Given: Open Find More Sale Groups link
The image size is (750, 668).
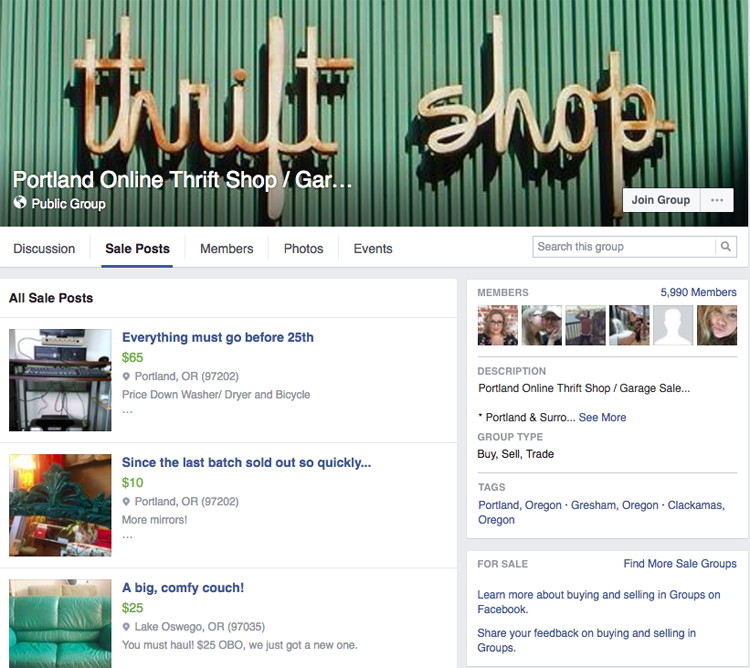Looking at the screenshot, I should [x=680, y=564].
